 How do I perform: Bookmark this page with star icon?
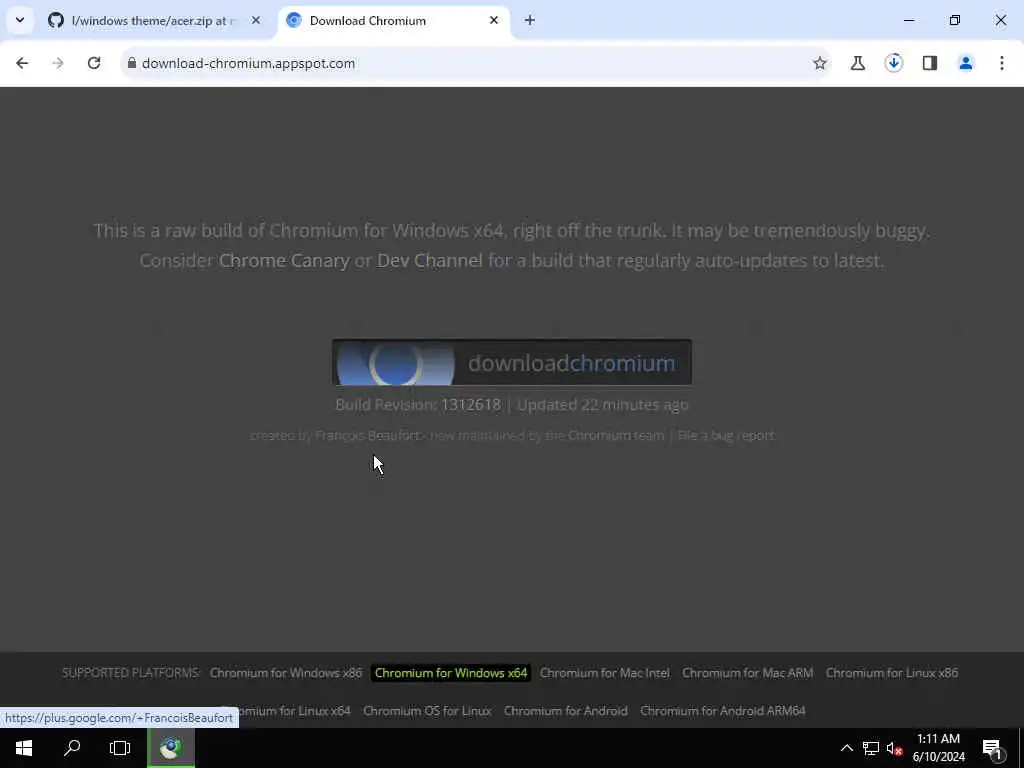pos(820,63)
